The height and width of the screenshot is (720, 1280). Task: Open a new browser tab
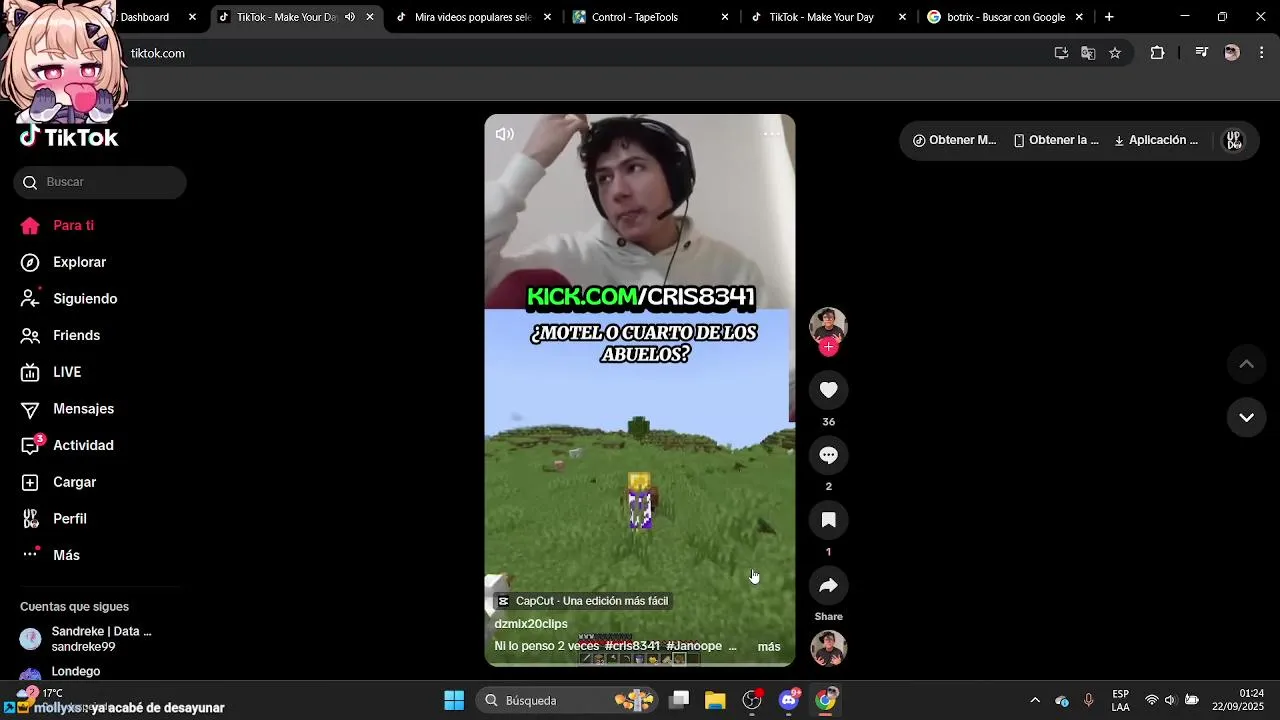click(1109, 17)
